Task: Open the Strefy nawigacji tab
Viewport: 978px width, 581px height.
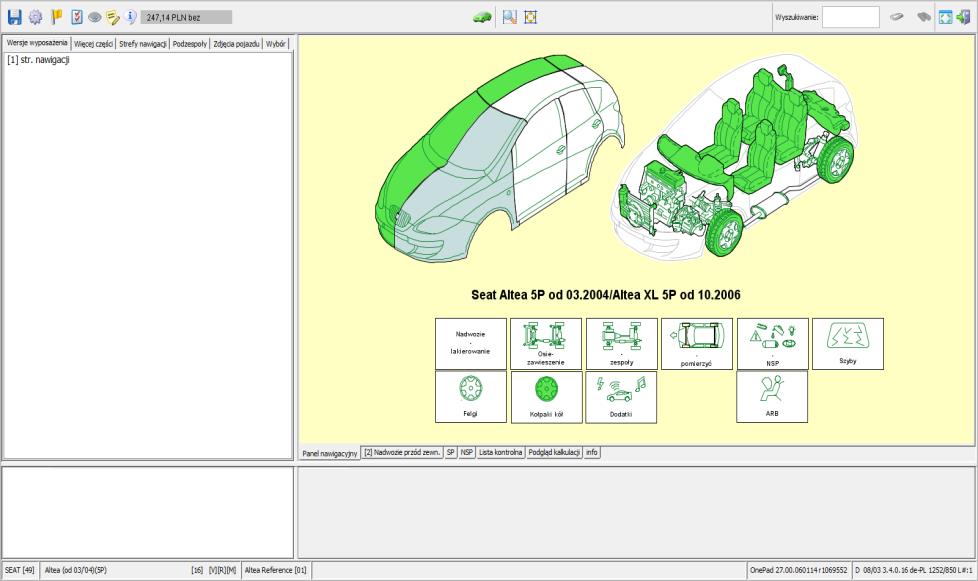Action: click(x=143, y=44)
